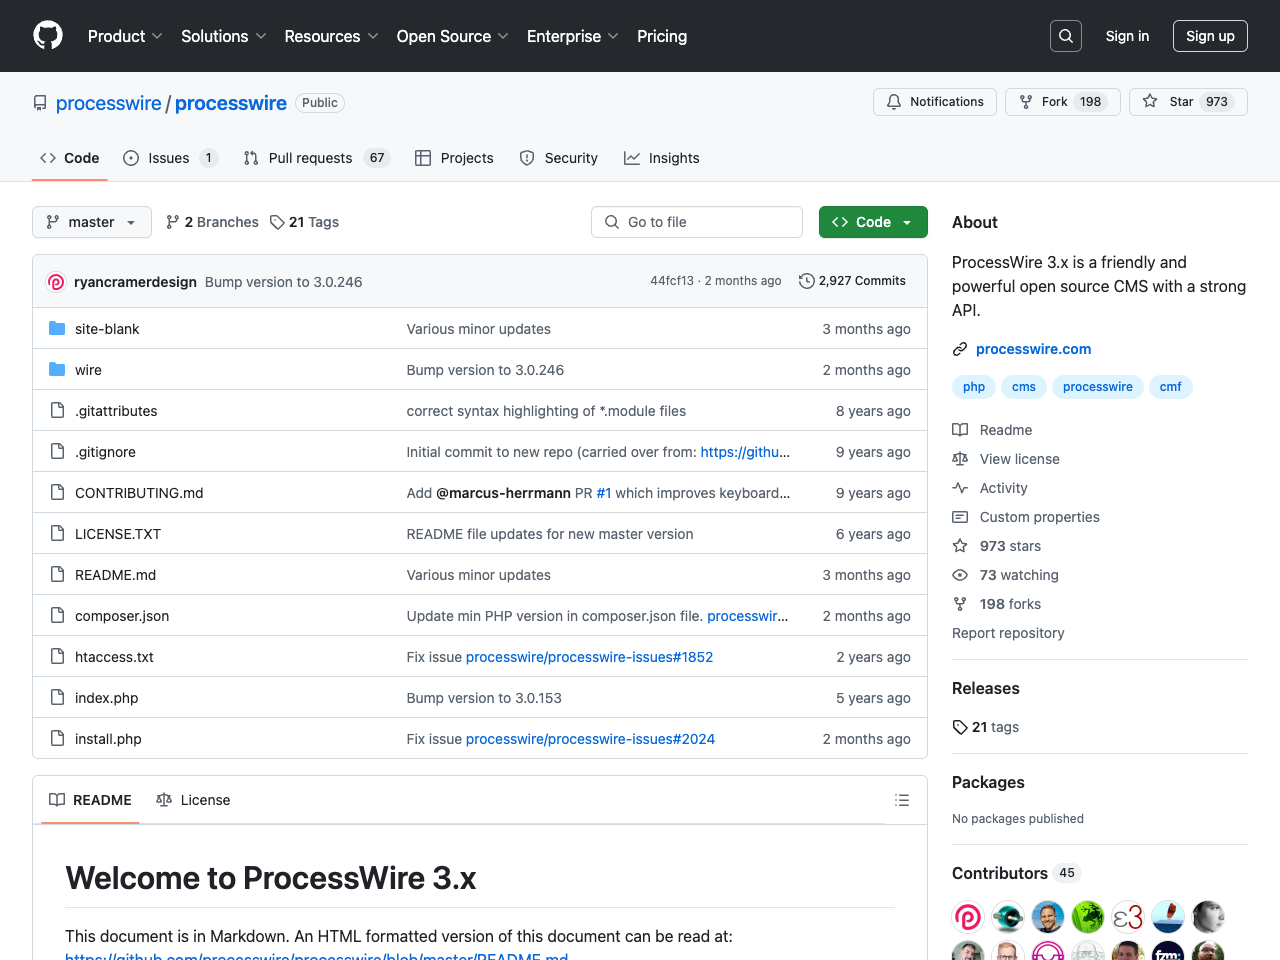Click the Sign up button
Image resolution: width=1280 pixels, height=960 pixels.
point(1210,36)
